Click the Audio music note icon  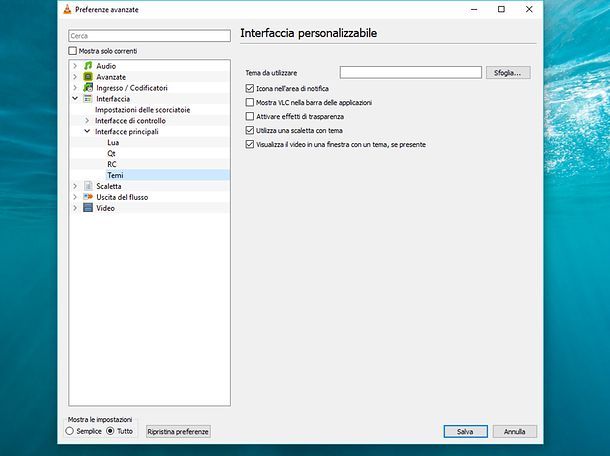pyautogui.click(x=88, y=66)
